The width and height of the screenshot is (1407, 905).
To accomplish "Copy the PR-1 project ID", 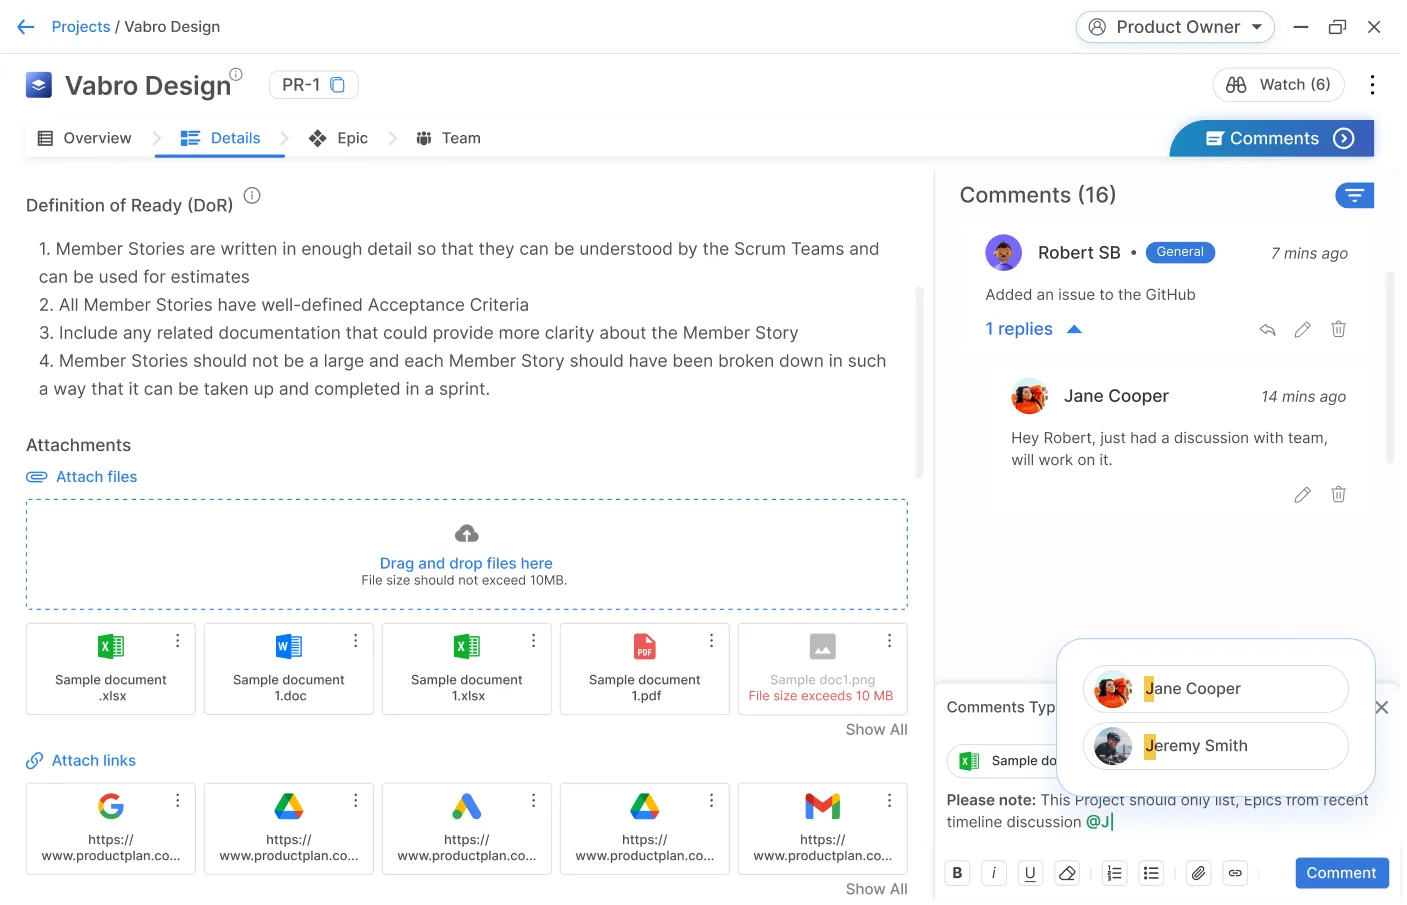I will (338, 85).
